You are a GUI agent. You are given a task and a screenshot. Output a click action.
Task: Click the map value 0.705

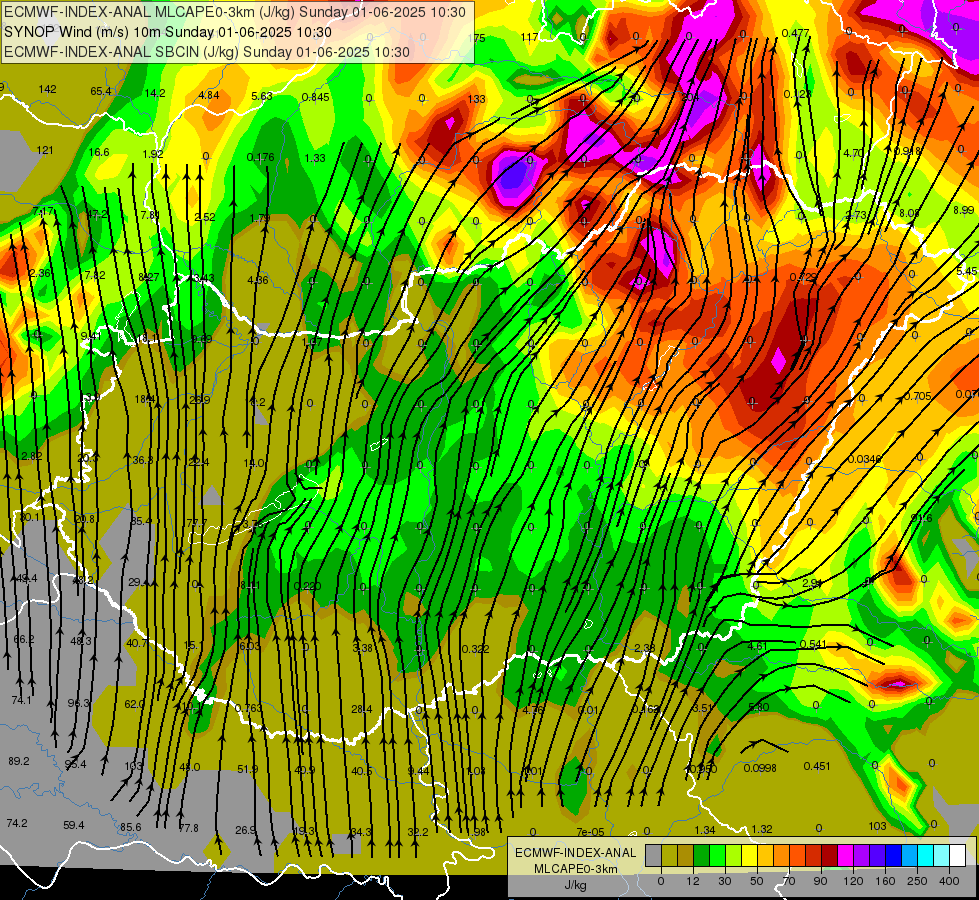[x=917, y=396]
